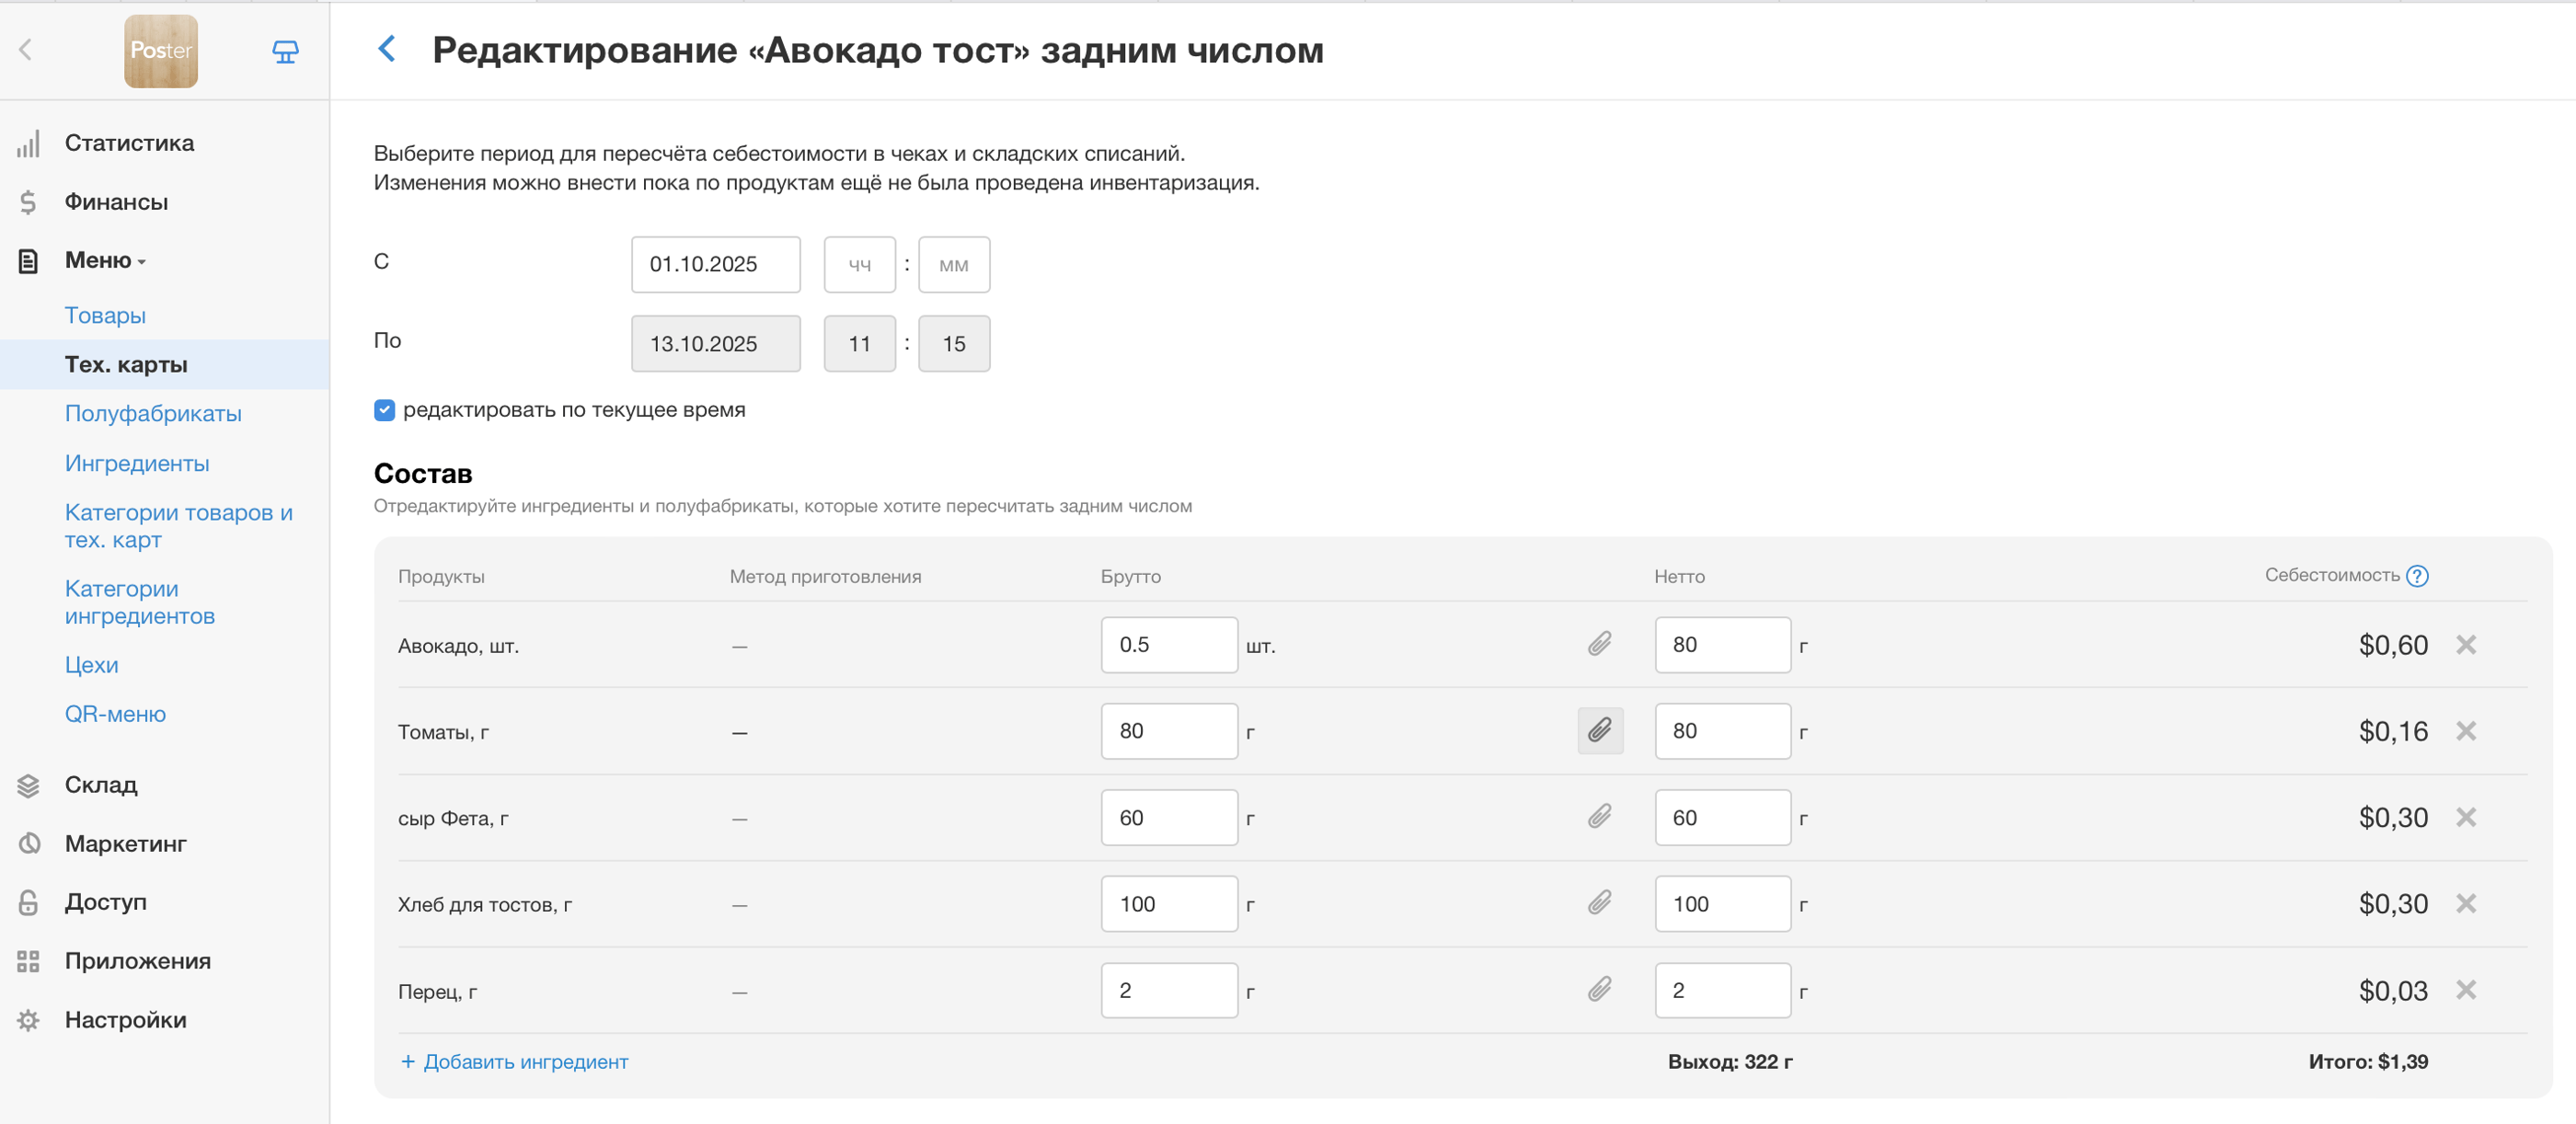Go to the Полуфабрикаты page

153,414
